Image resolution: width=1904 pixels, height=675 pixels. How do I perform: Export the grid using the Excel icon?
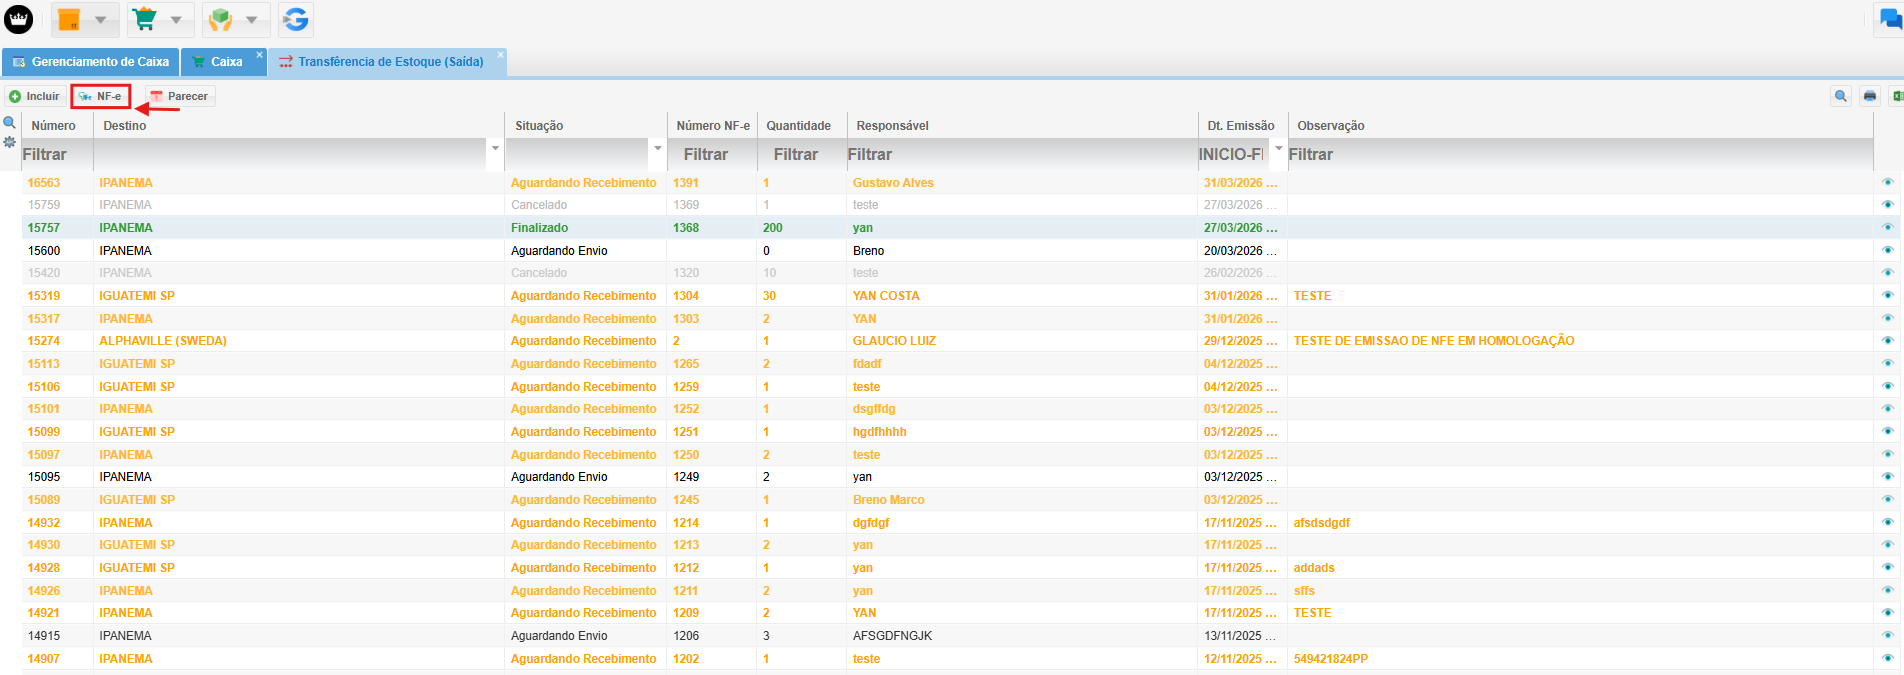[x=1896, y=96]
